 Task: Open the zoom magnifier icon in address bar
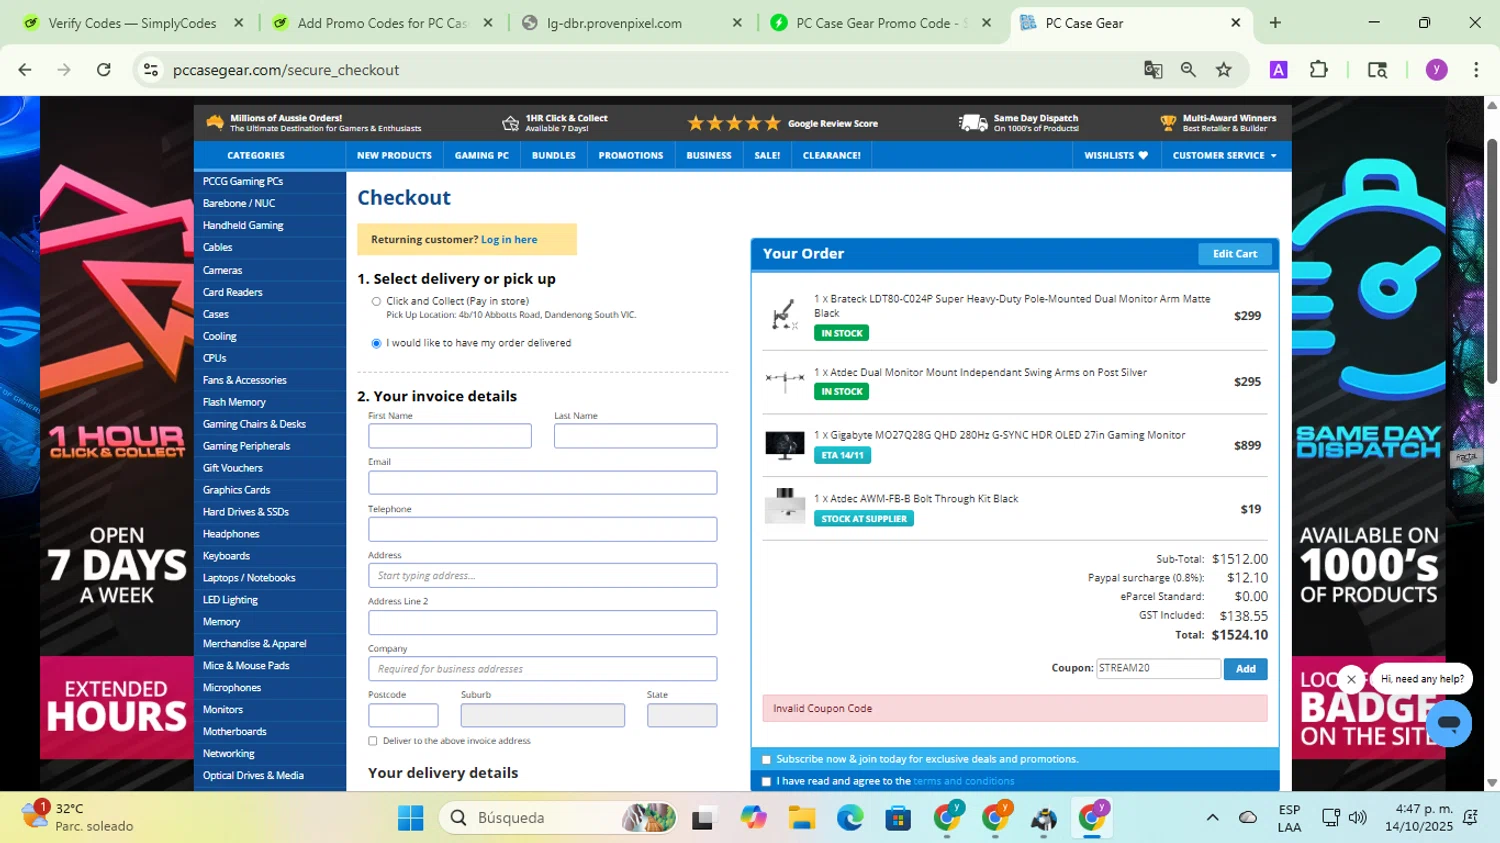(x=1188, y=70)
